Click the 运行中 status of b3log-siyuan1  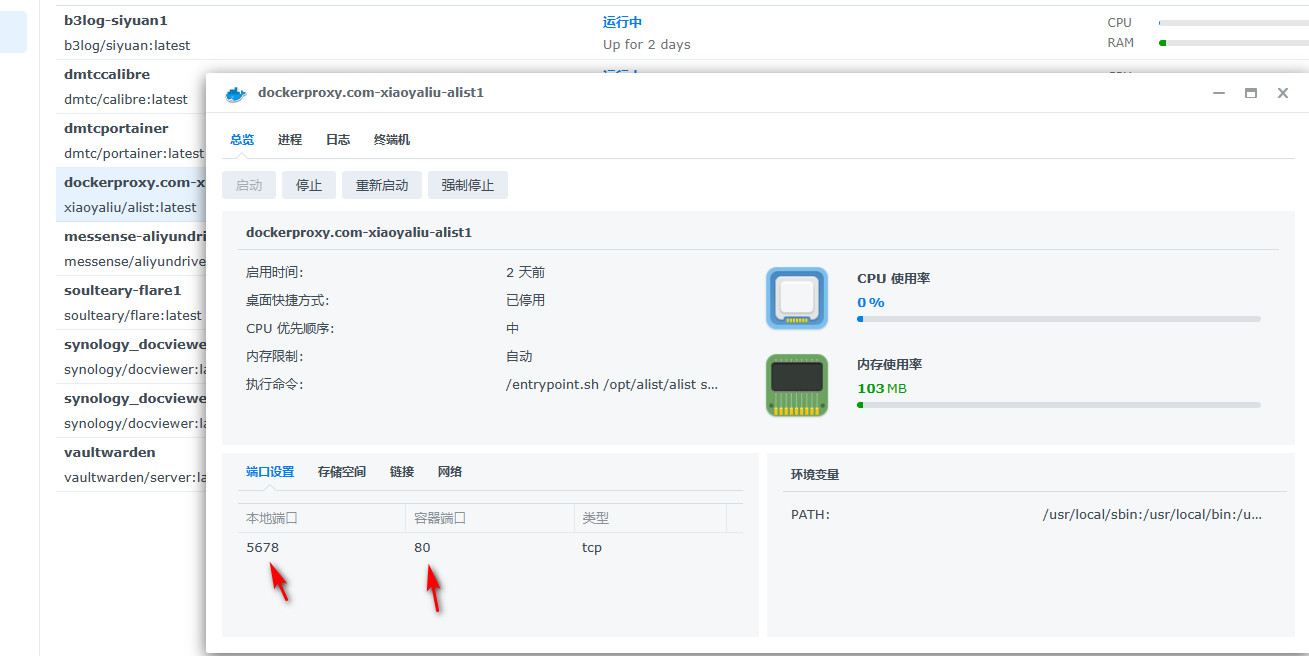tap(622, 22)
